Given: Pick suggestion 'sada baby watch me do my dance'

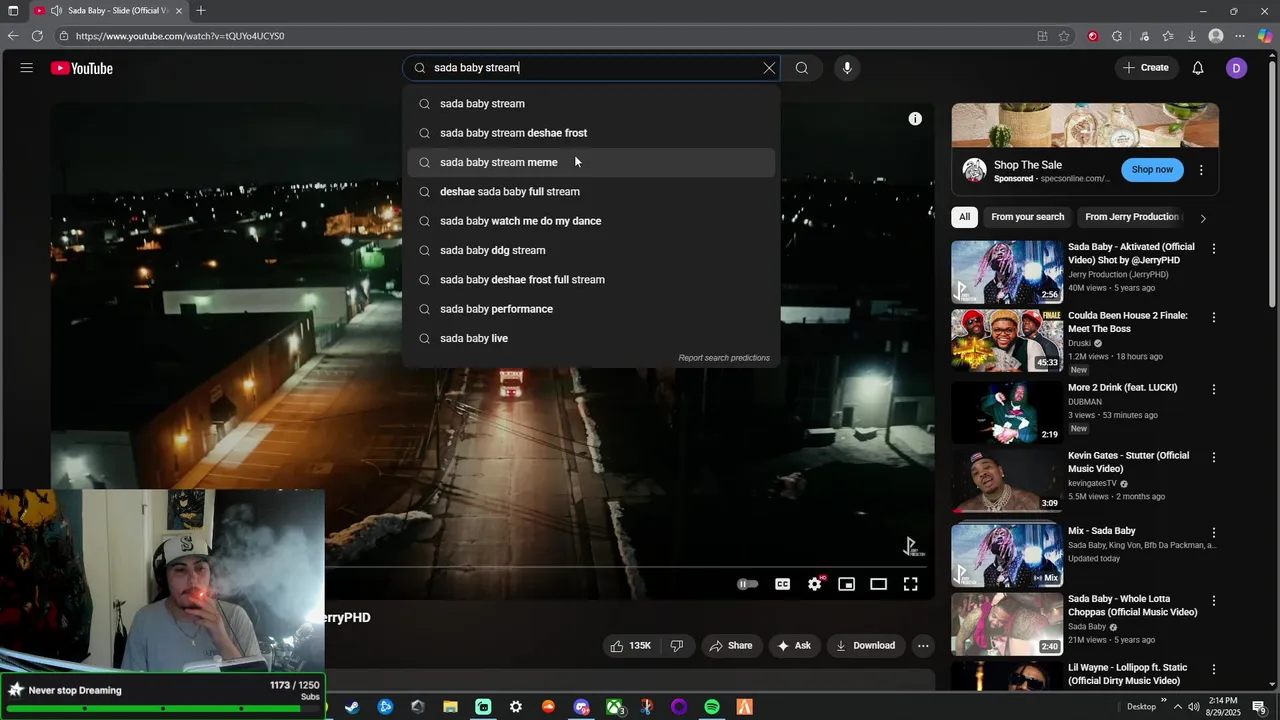Looking at the screenshot, I should coord(591,221).
